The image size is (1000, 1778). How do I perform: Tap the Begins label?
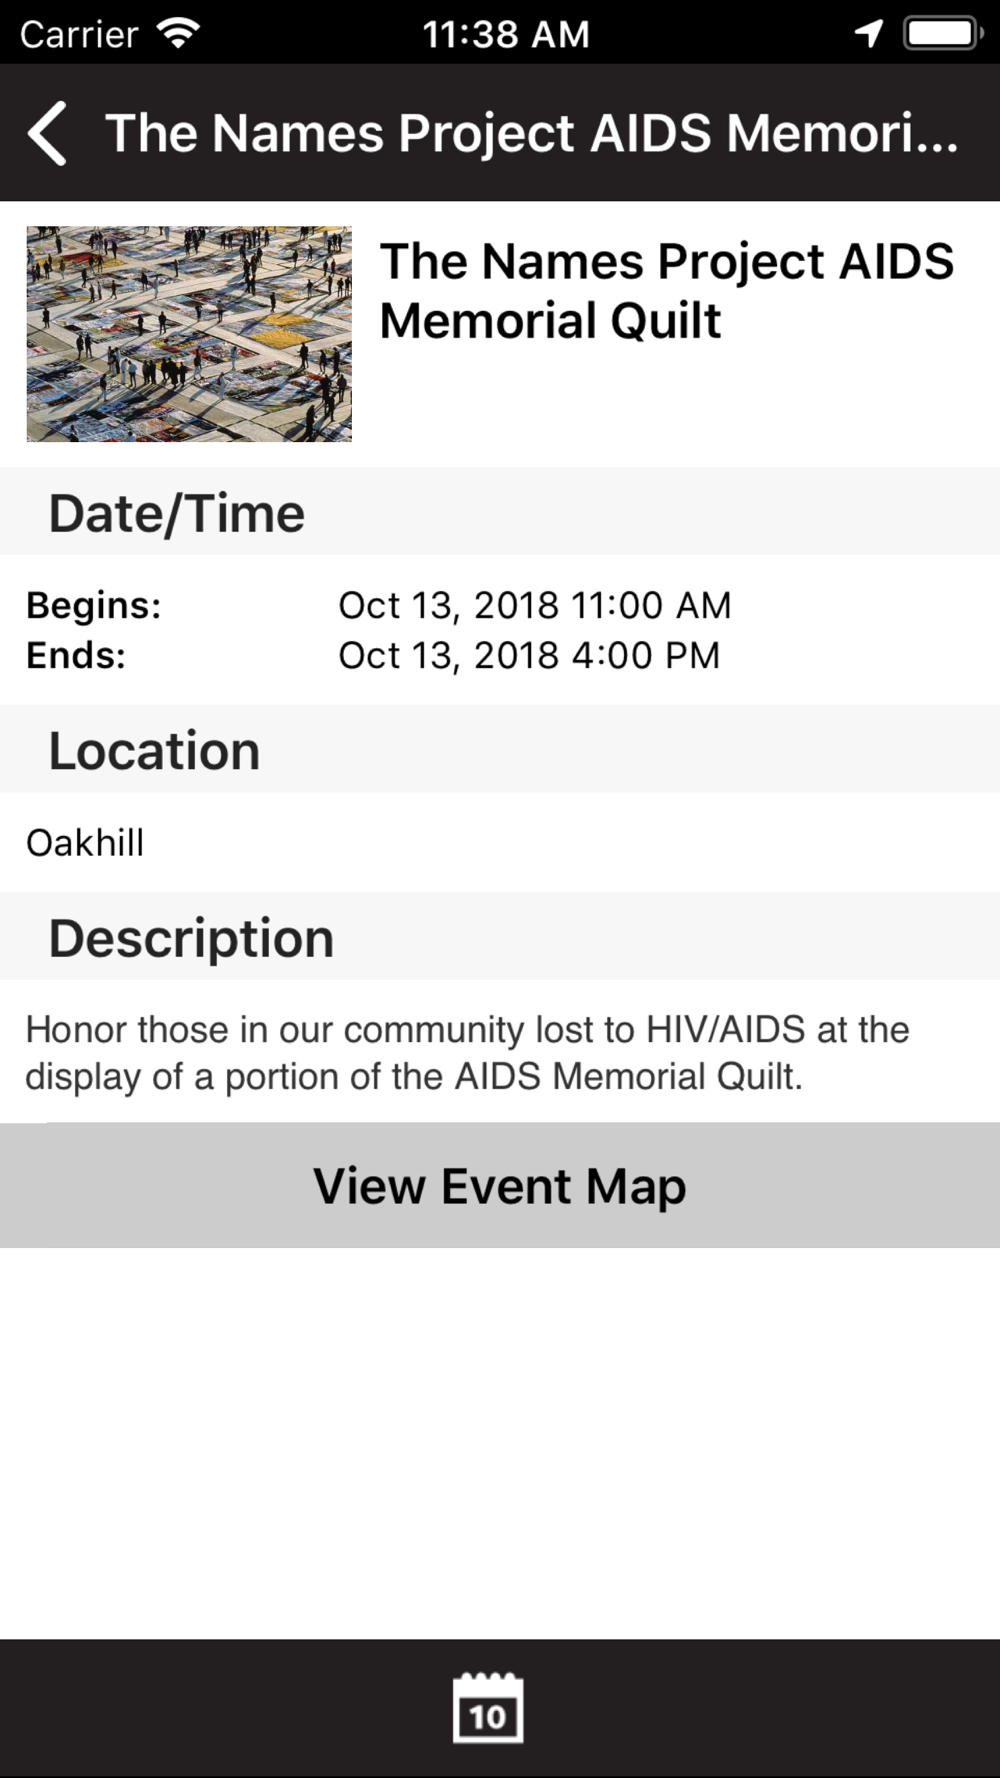click(x=94, y=605)
